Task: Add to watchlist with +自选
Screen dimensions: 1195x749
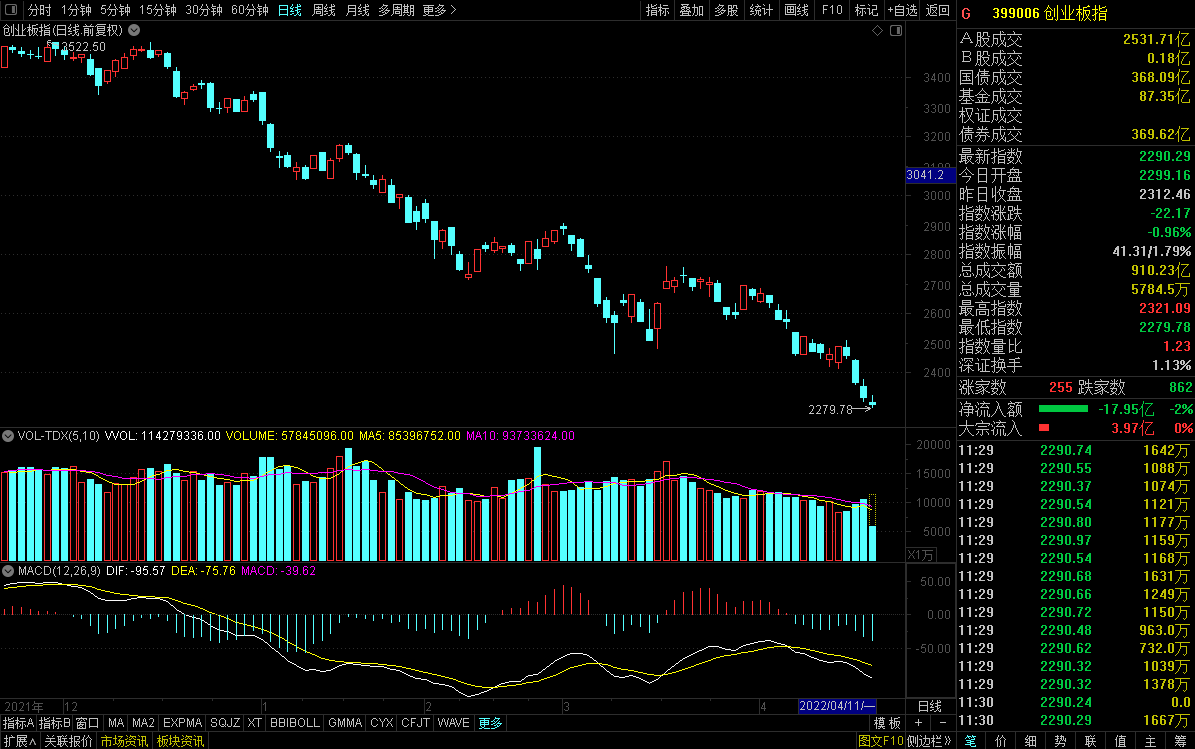Action: tap(902, 10)
